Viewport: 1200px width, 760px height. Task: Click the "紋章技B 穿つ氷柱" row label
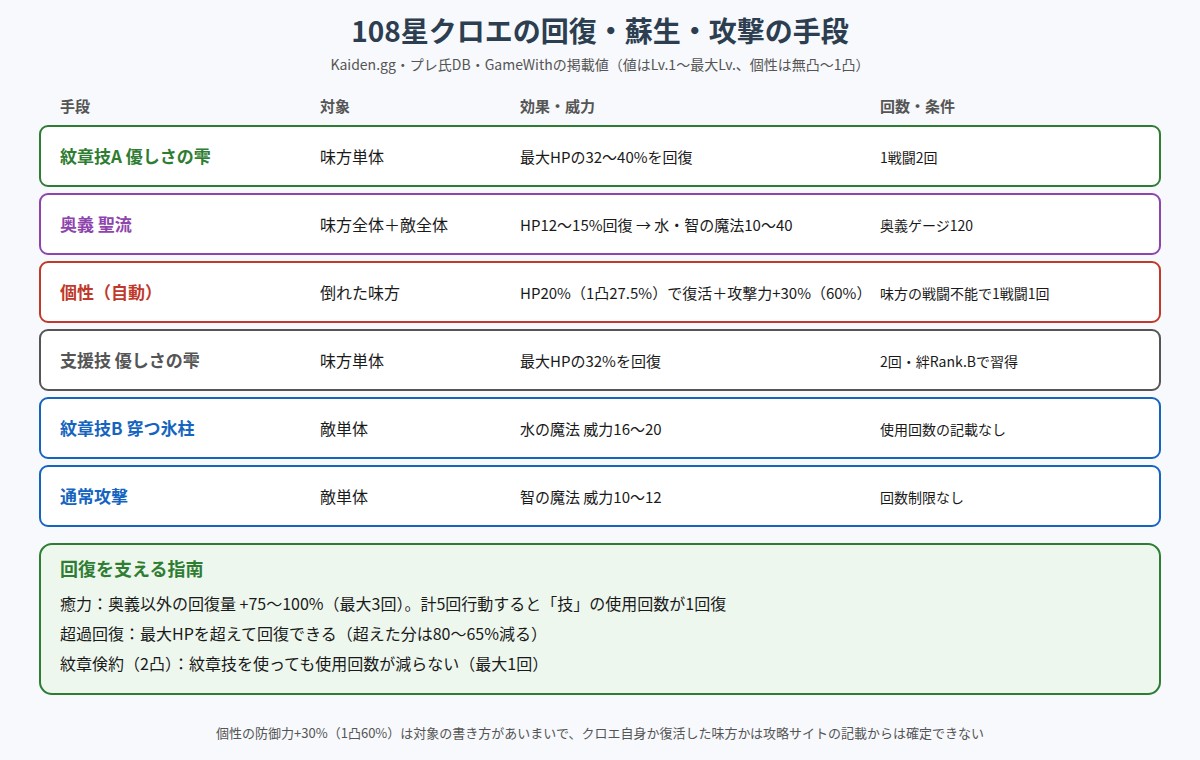point(127,429)
